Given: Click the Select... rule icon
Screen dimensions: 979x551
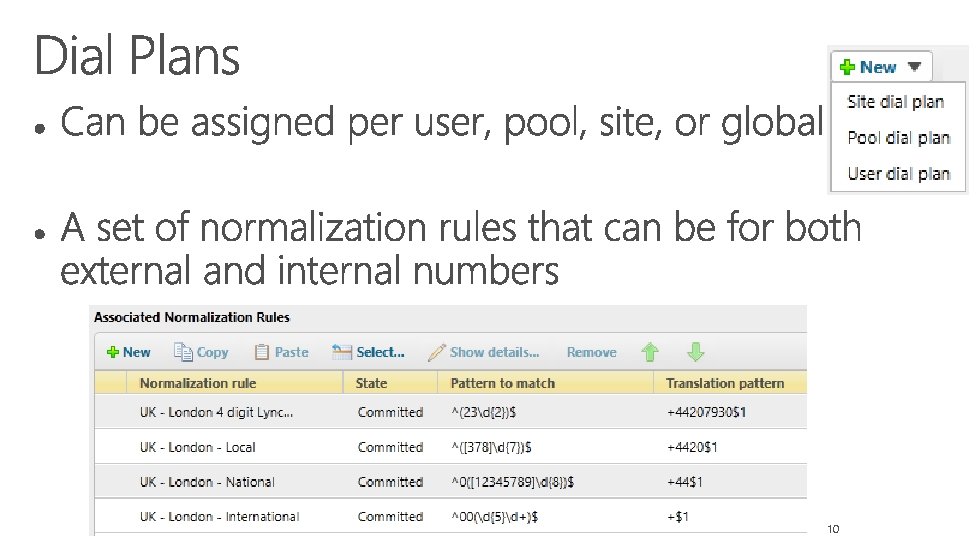Looking at the screenshot, I should pos(342,352).
